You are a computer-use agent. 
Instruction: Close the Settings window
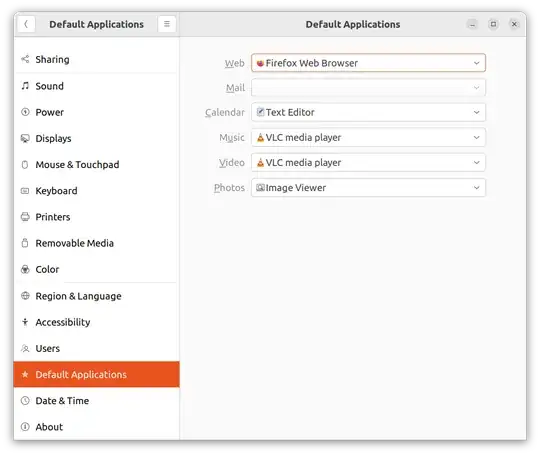(514, 24)
